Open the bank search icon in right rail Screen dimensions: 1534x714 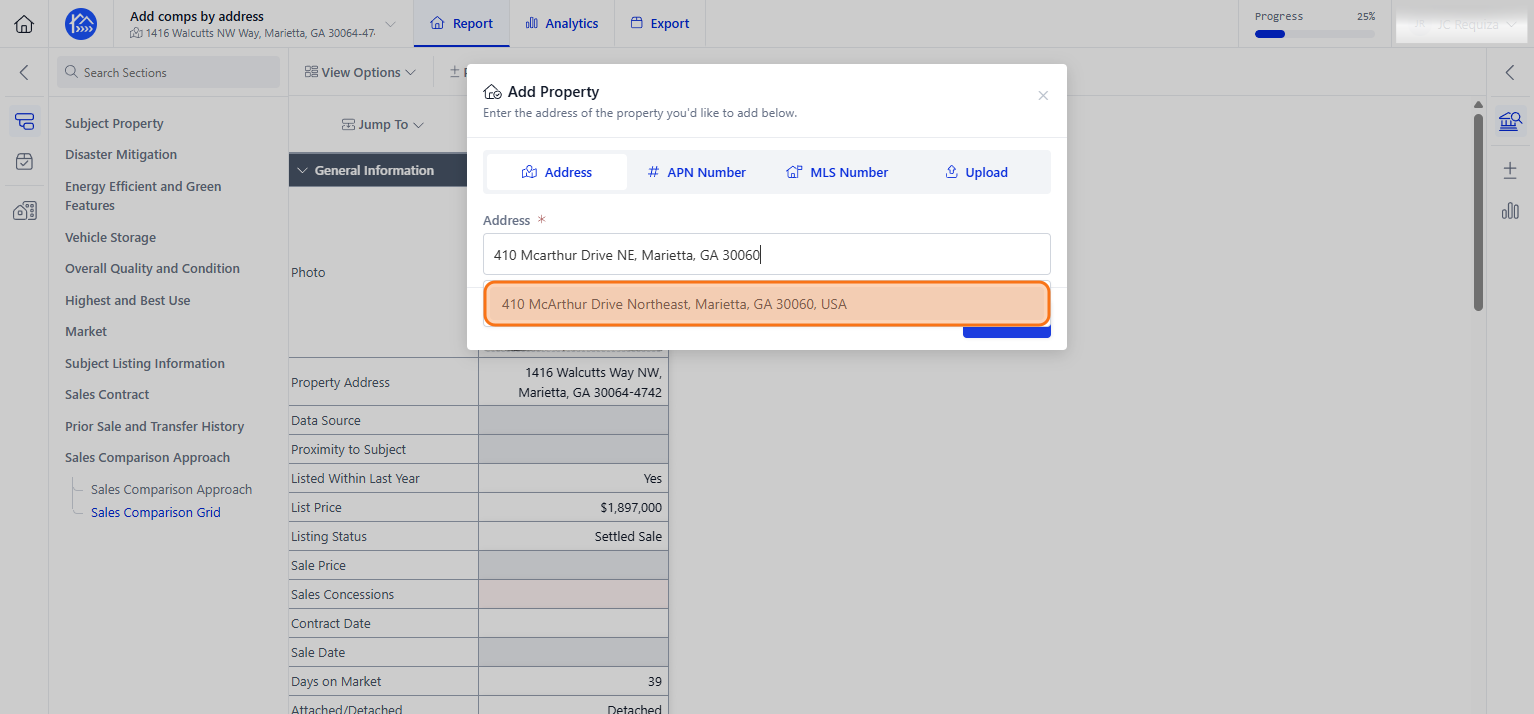pos(1510,122)
